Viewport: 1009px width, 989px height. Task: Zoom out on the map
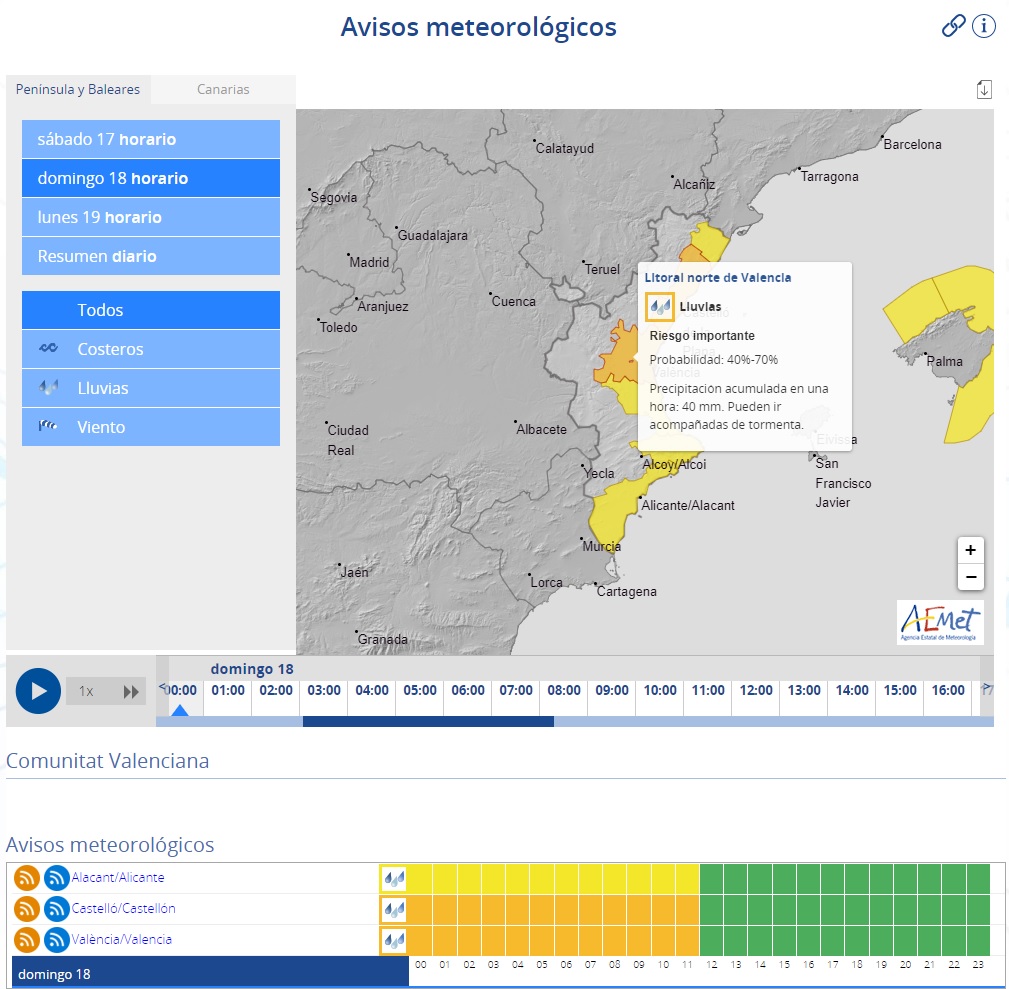click(x=970, y=577)
